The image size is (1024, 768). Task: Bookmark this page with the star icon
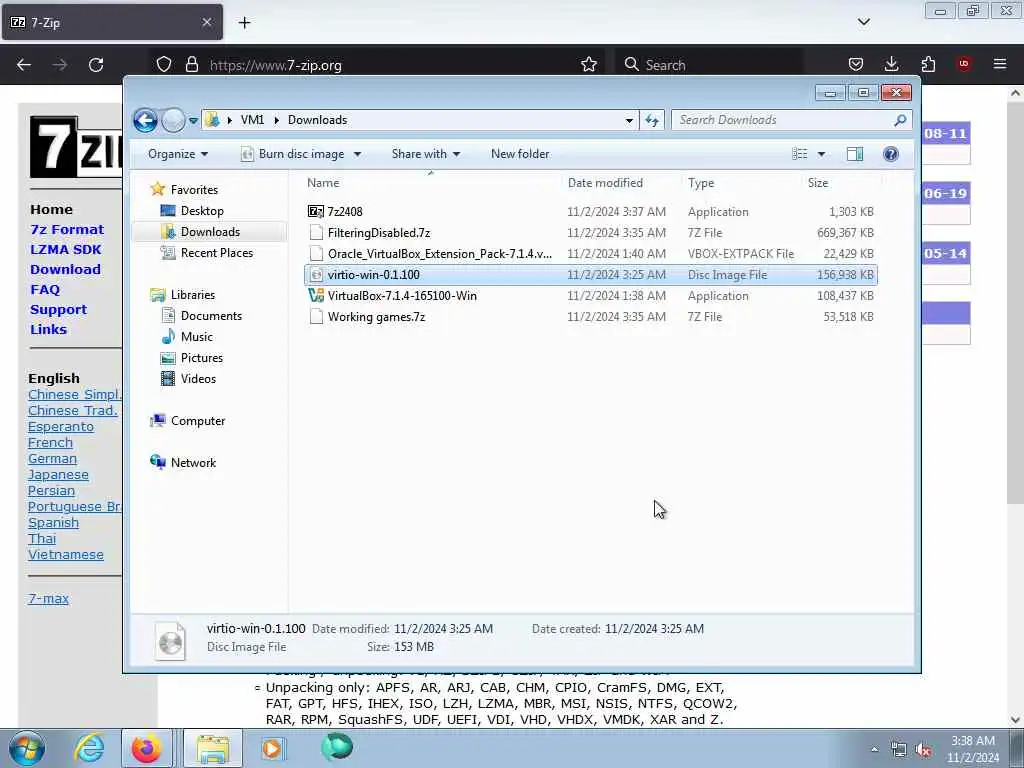(588, 65)
